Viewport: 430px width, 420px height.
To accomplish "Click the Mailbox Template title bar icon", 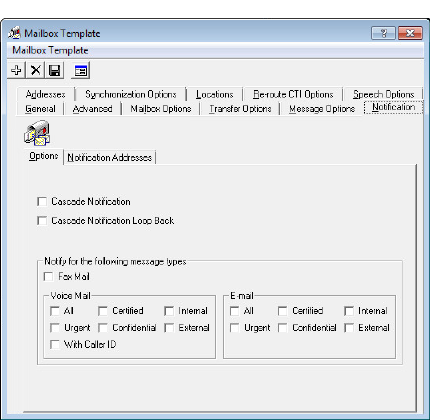I will click(15, 33).
